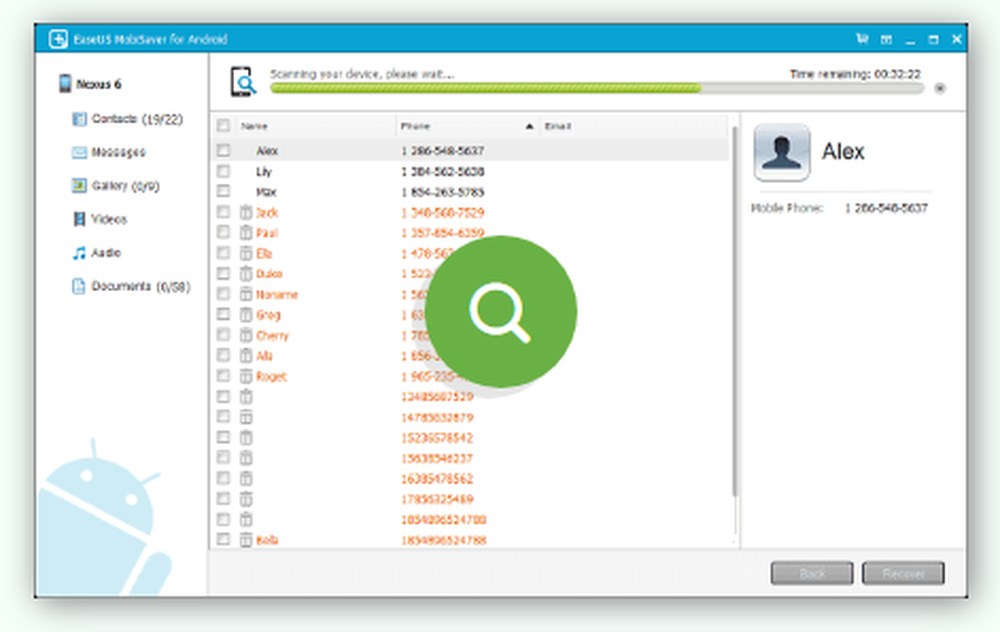
Task: Click the Messages envelope icon
Action: [x=79, y=153]
